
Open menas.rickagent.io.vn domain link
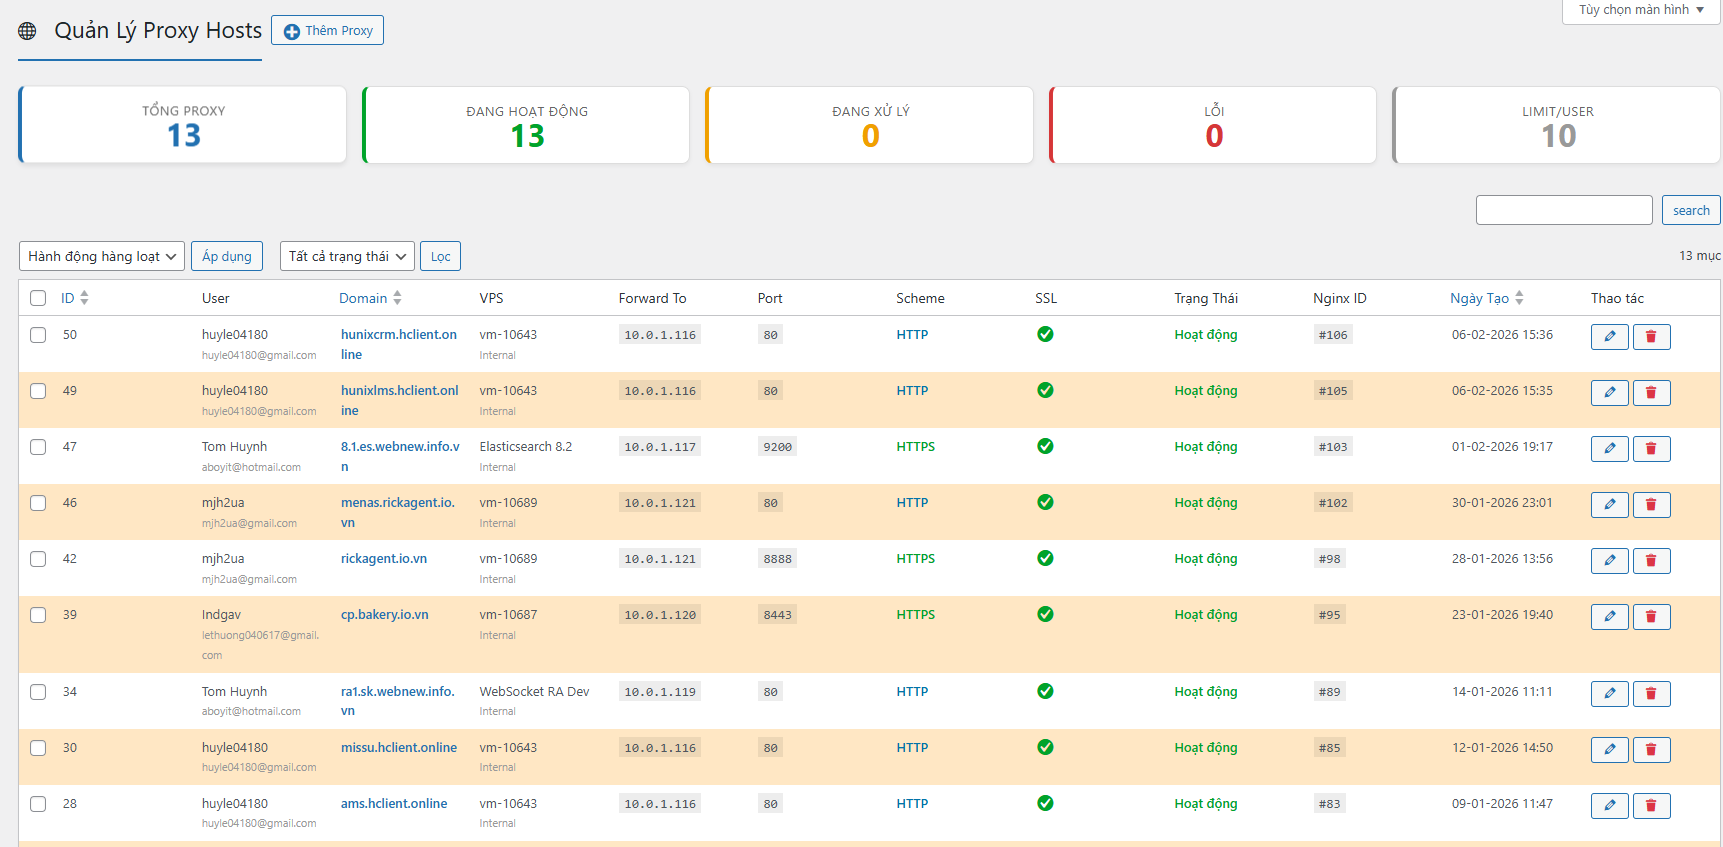tap(398, 512)
